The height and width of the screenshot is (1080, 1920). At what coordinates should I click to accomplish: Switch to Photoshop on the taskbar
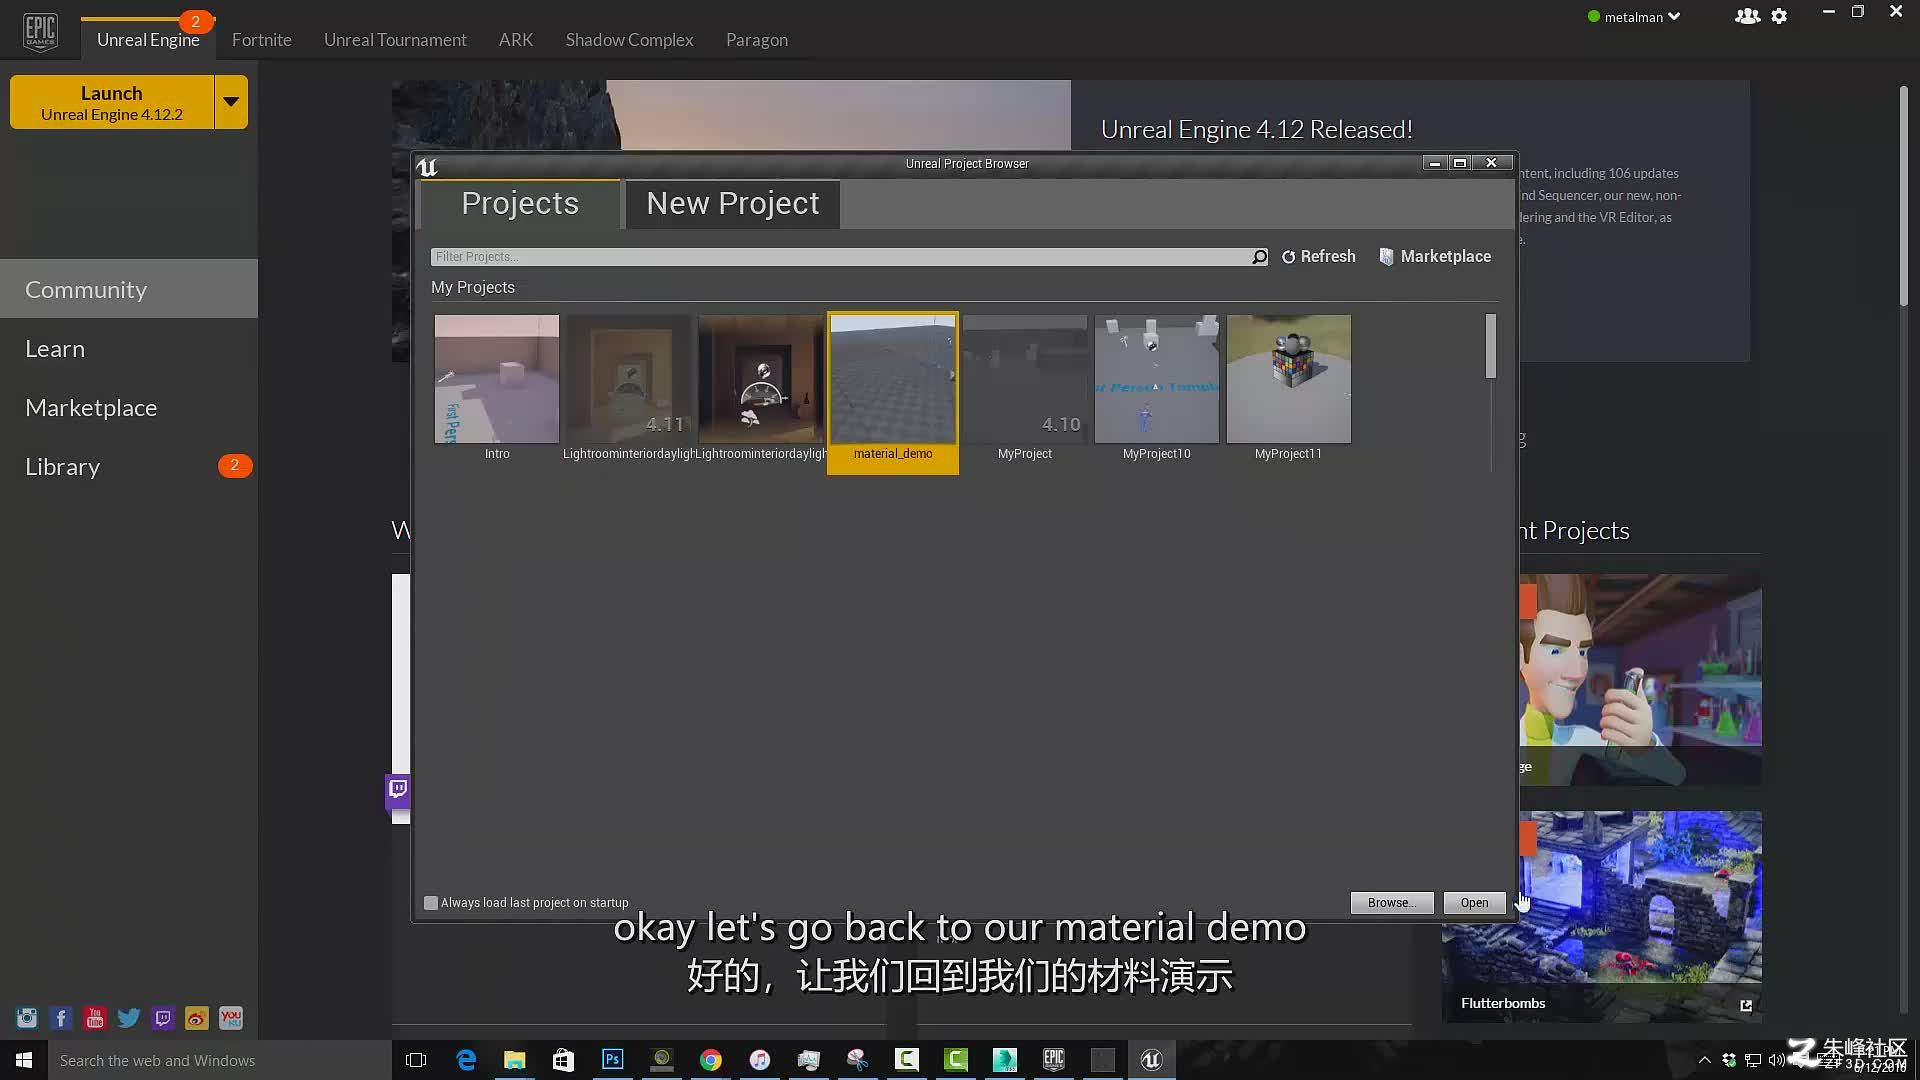click(x=613, y=1060)
